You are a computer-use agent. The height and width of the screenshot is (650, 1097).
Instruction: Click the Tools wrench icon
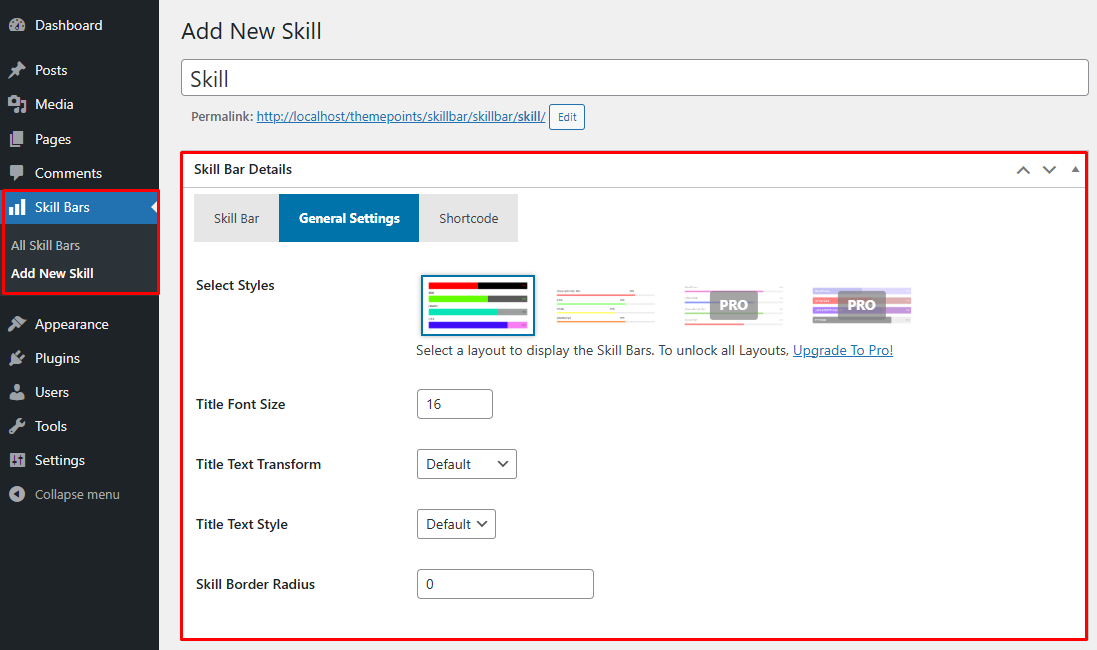17,426
